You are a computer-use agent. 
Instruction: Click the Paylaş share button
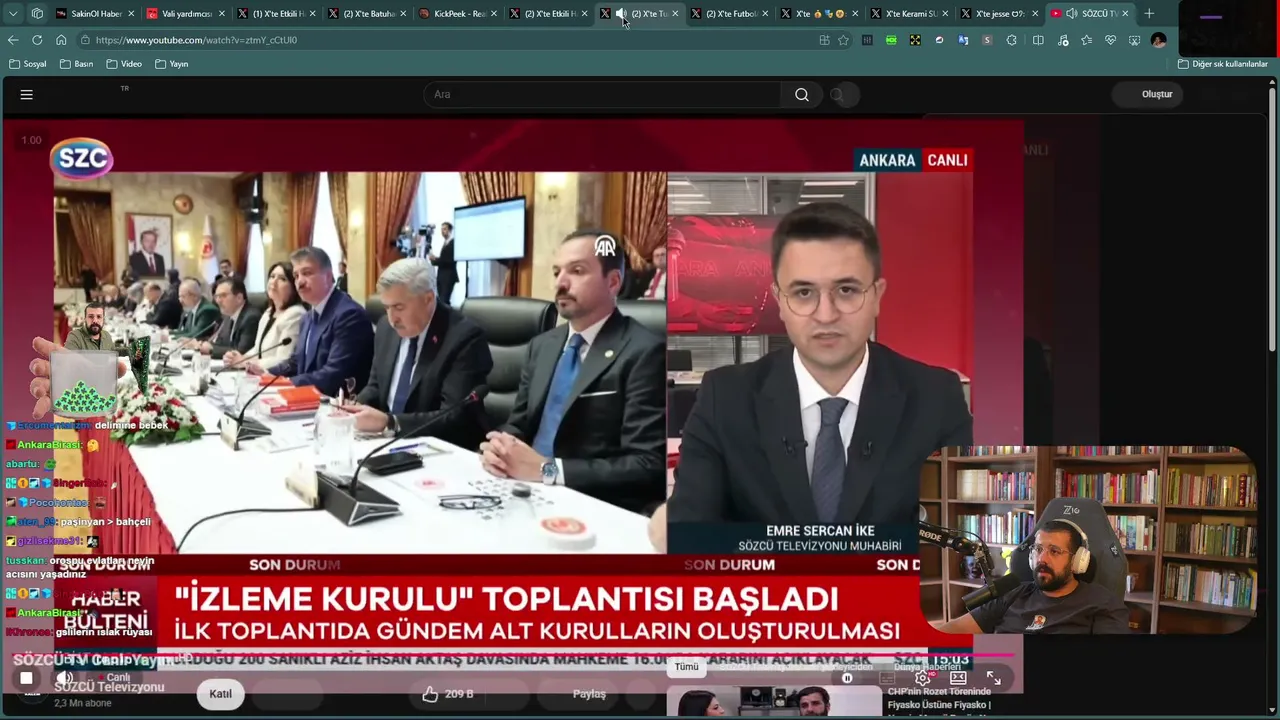[589, 694]
